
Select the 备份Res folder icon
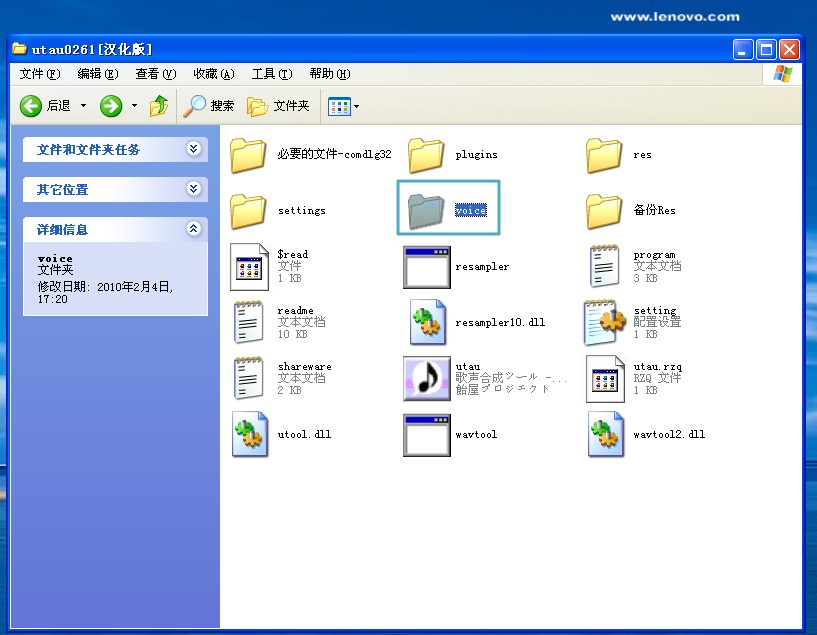[604, 211]
